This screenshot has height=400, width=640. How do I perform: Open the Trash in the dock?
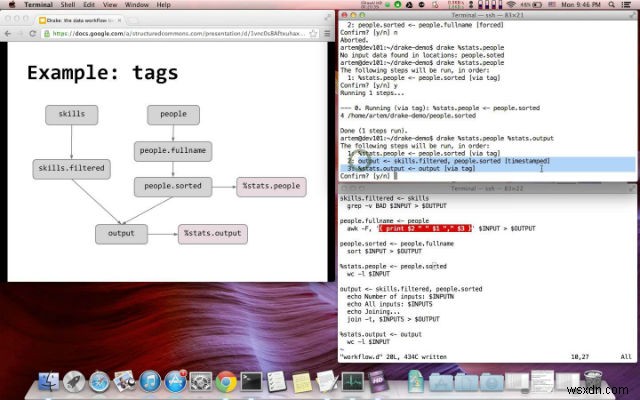[591, 382]
